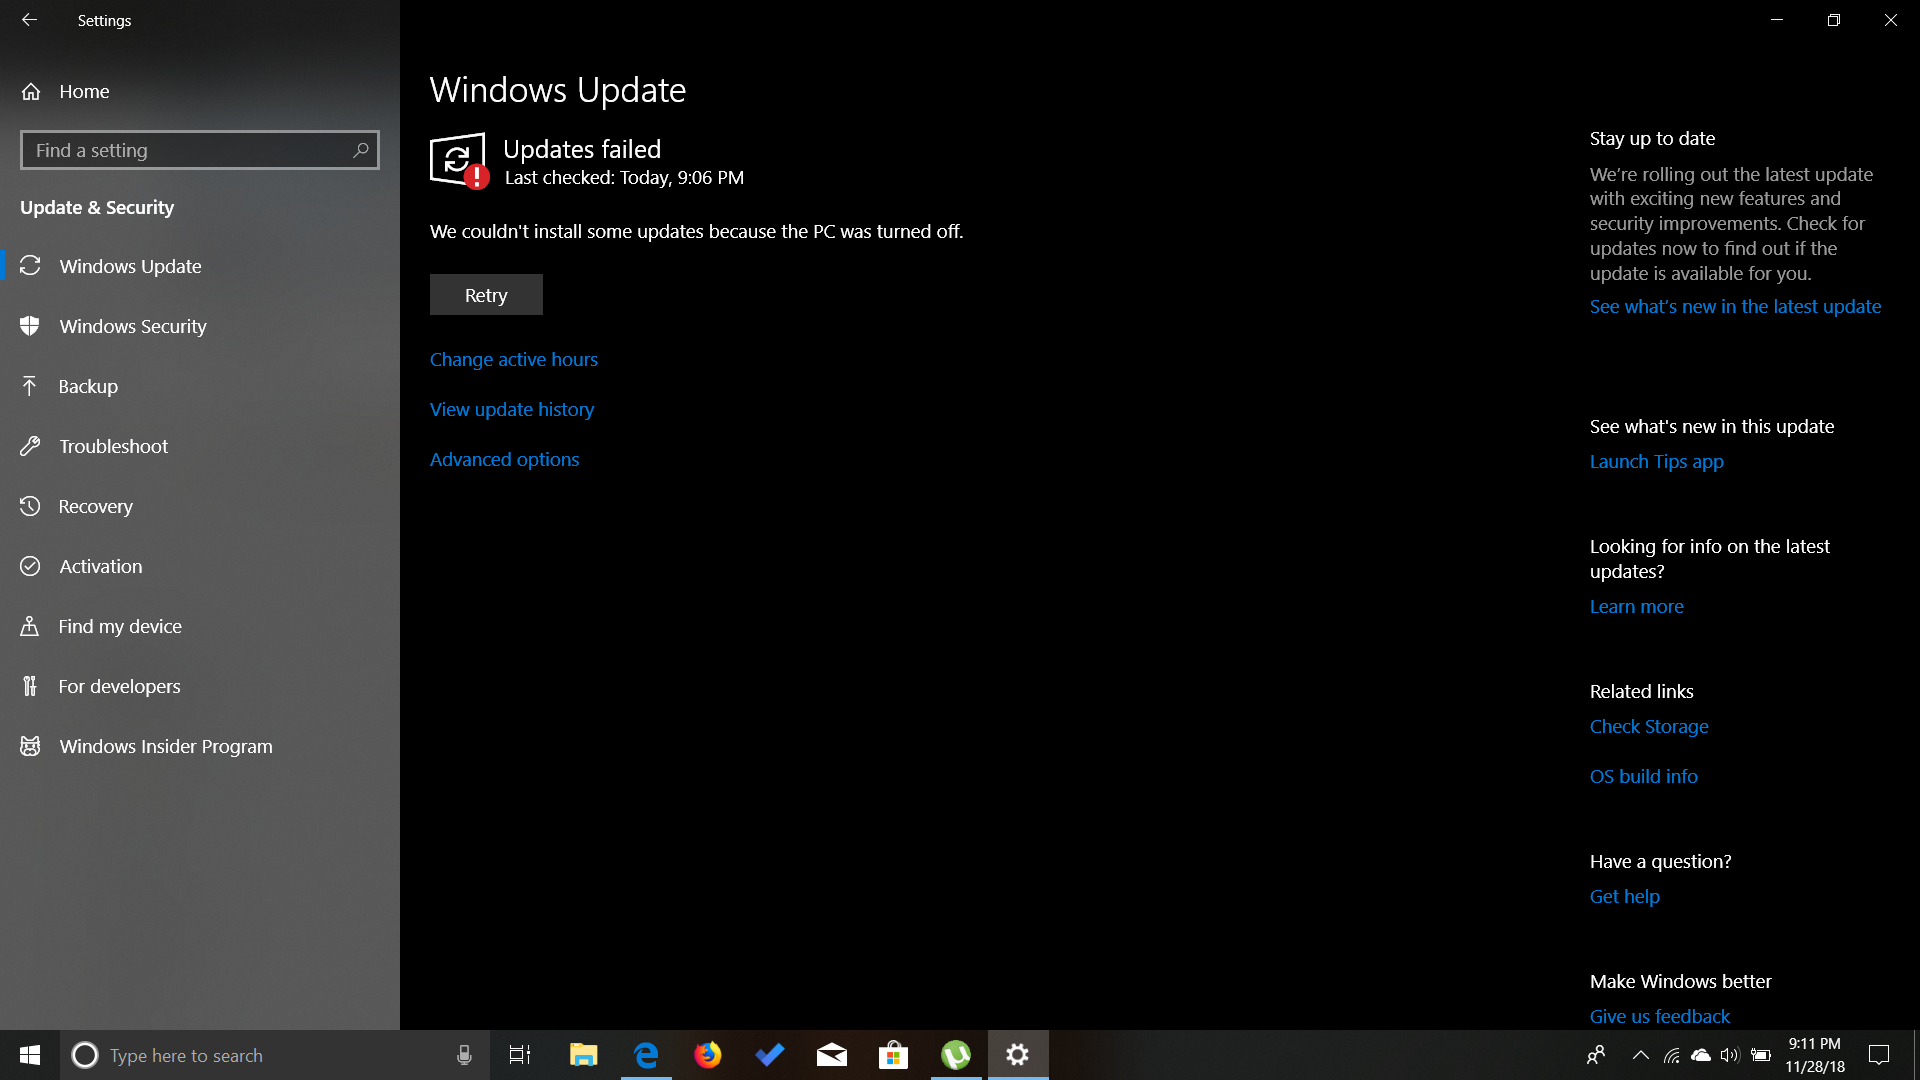
Task: Click the Last checked: Today, 9:06 PM text
Action: point(624,177)
